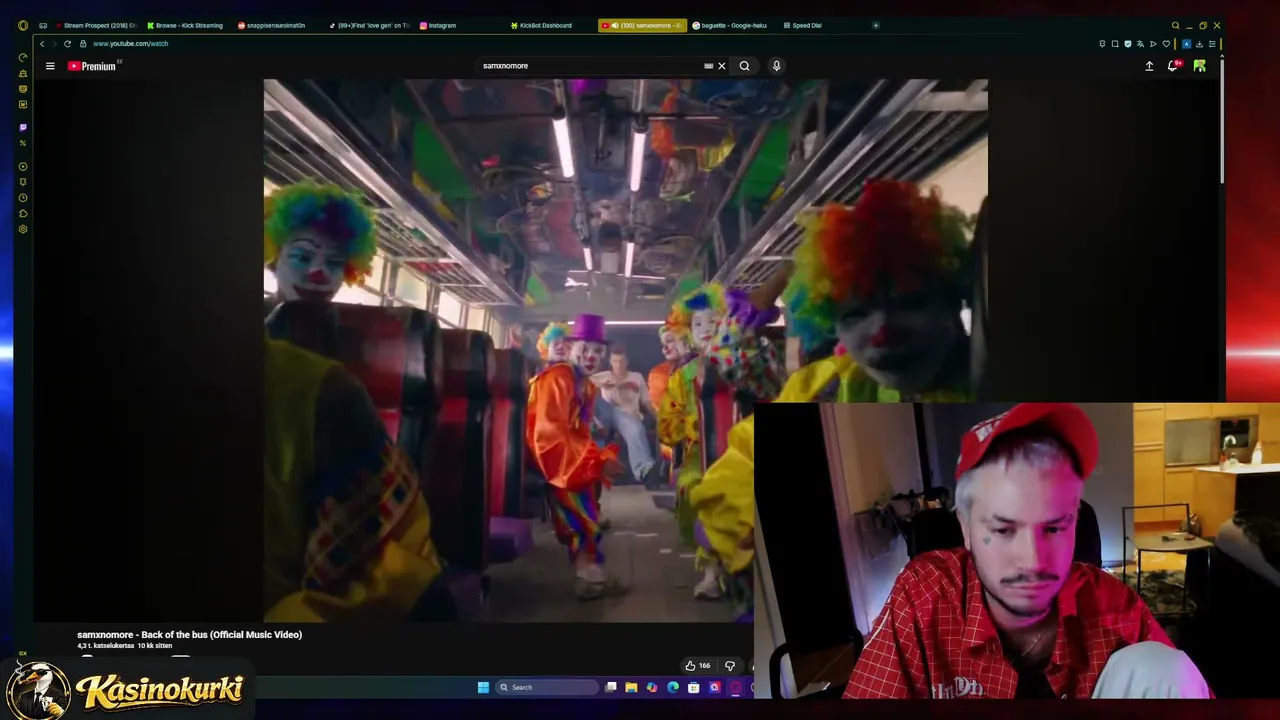The width and height of the screenshot is (1280, 720).
Task: Click the translate icon in address bar
Action: click(1140, 44)
